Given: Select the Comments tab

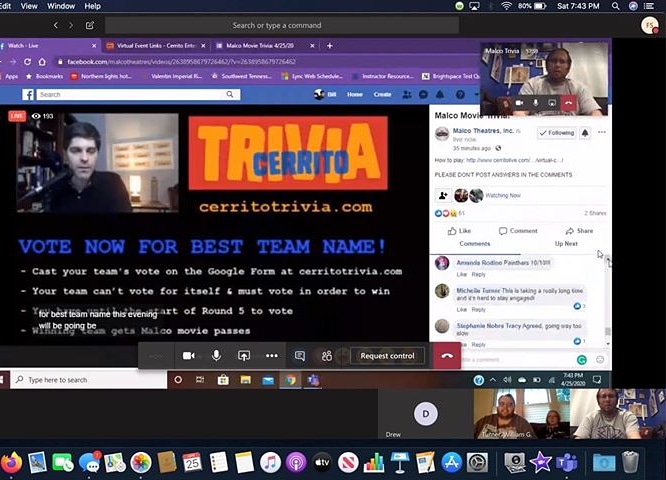Looking at the screenshot, I should (x=475, y=244).
